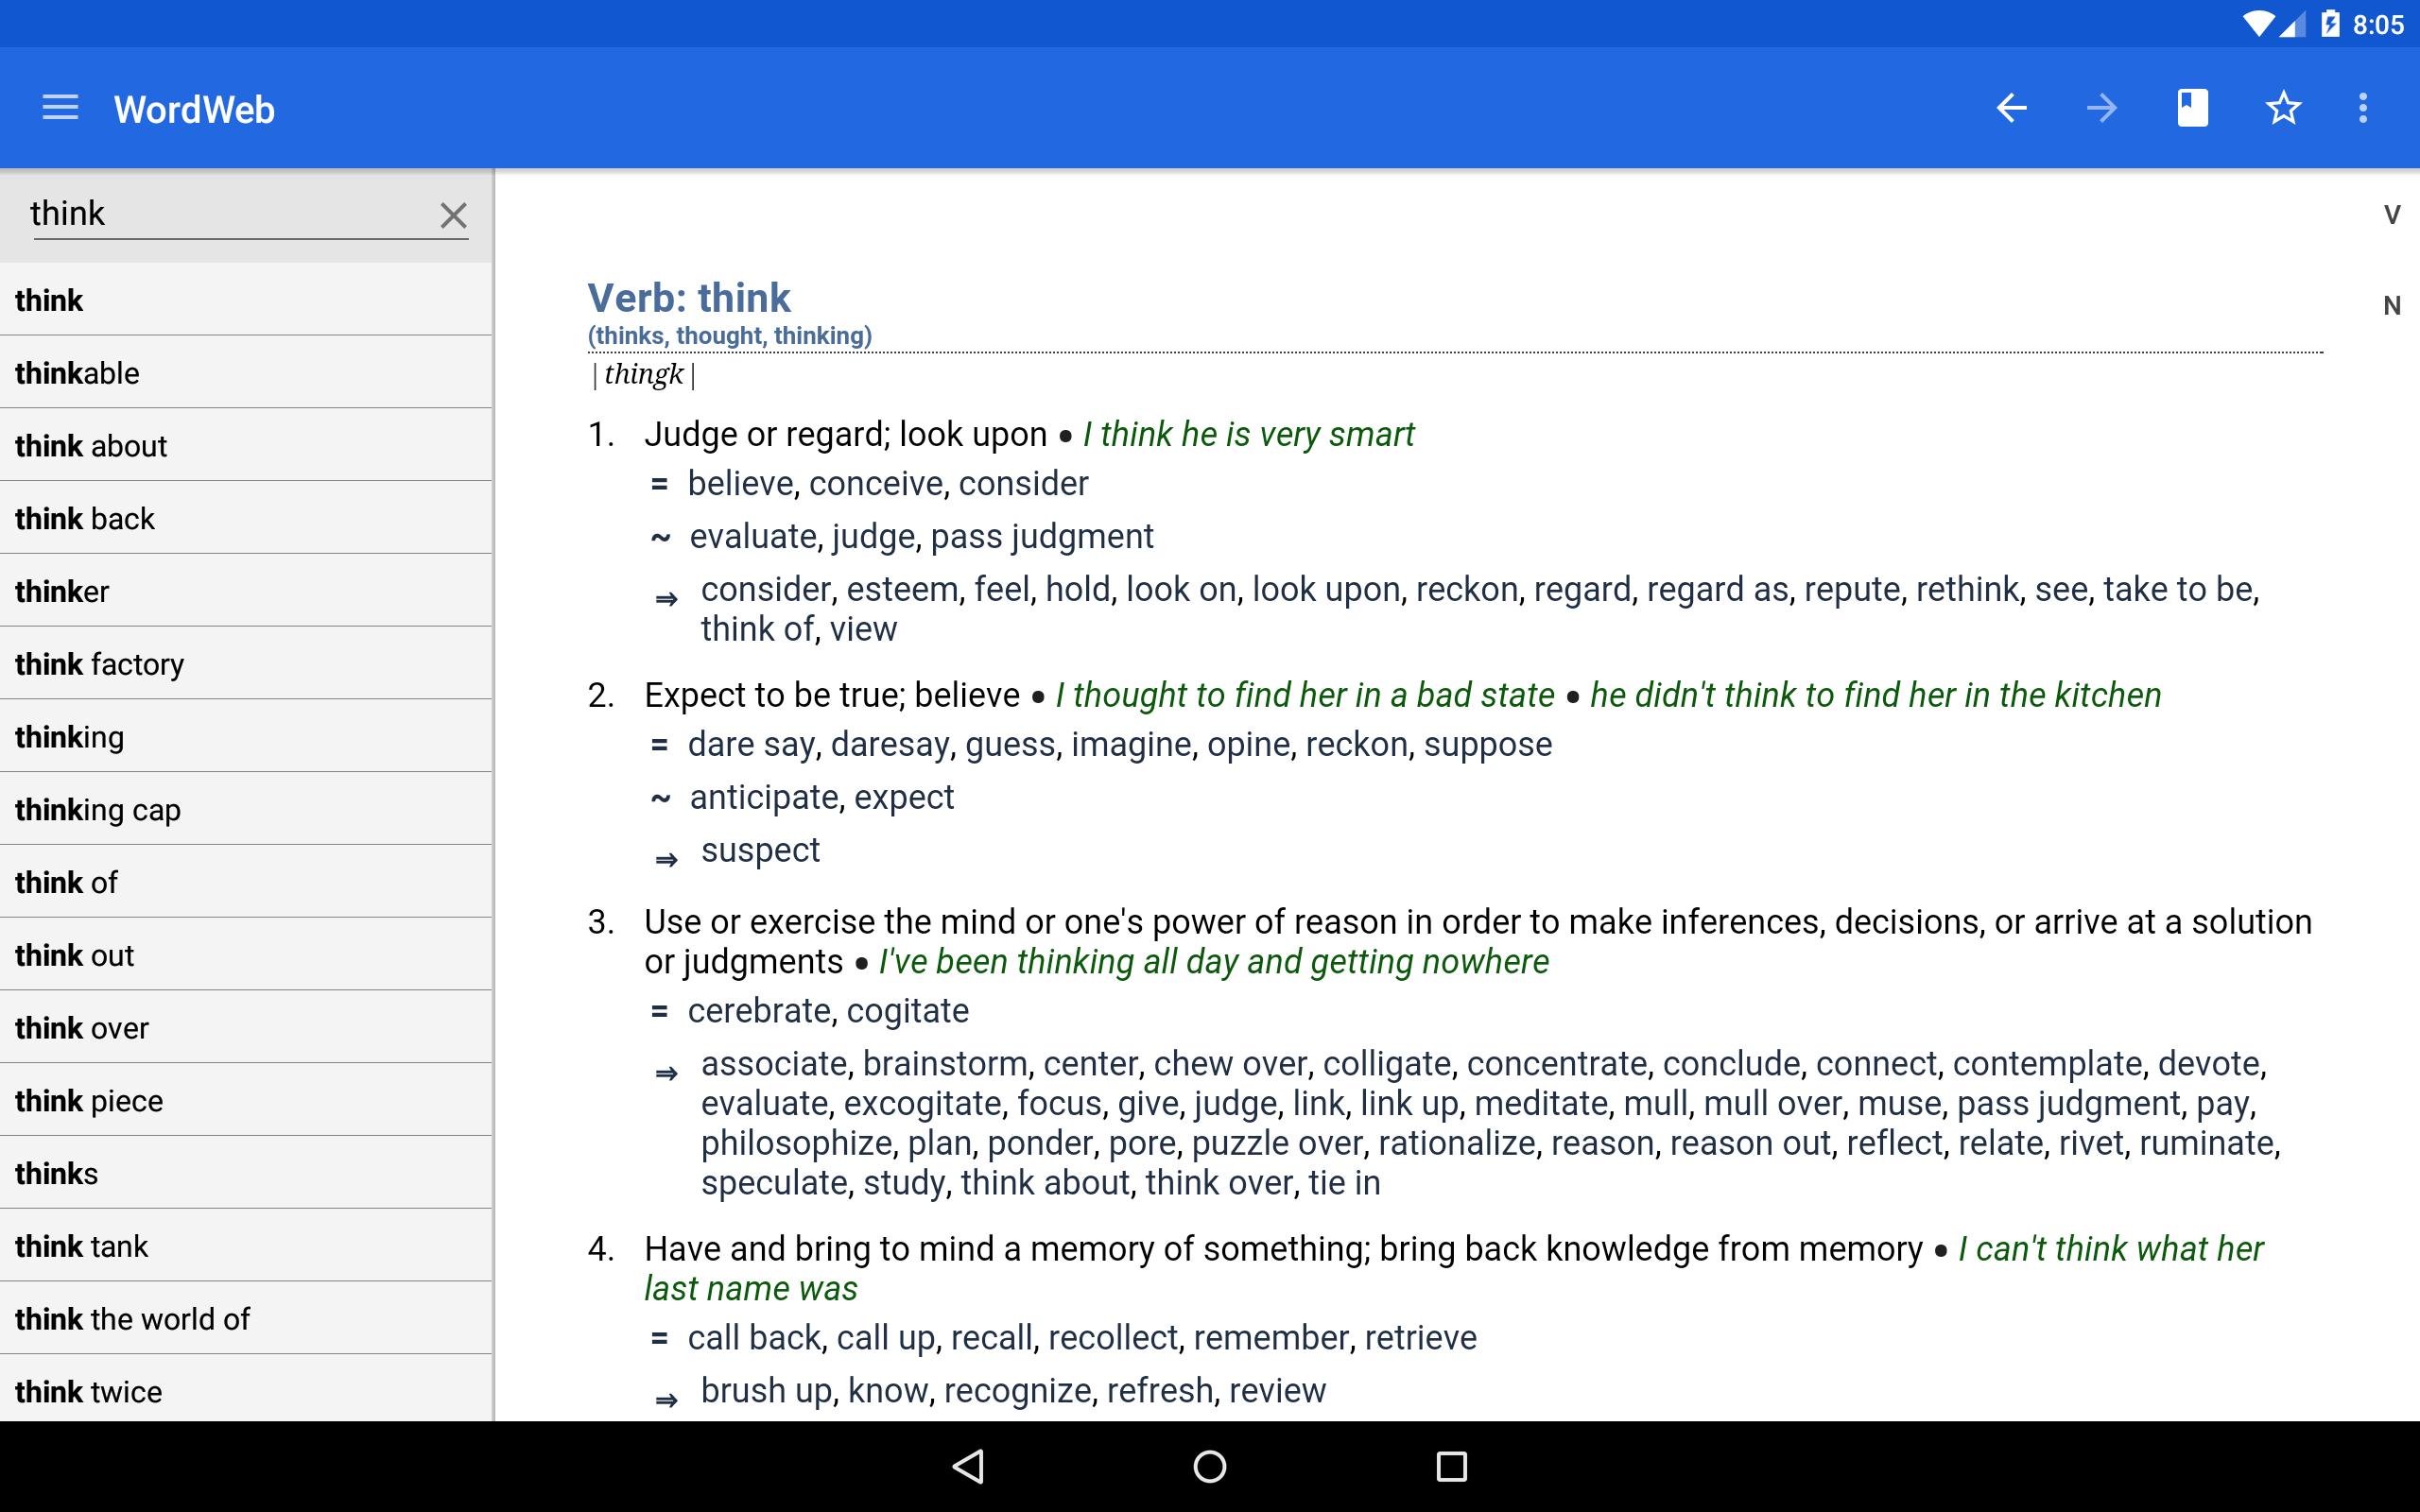Click the forward navigation arrow icon
This screenshot has height=1512, width=2420.
point(2100,108)
